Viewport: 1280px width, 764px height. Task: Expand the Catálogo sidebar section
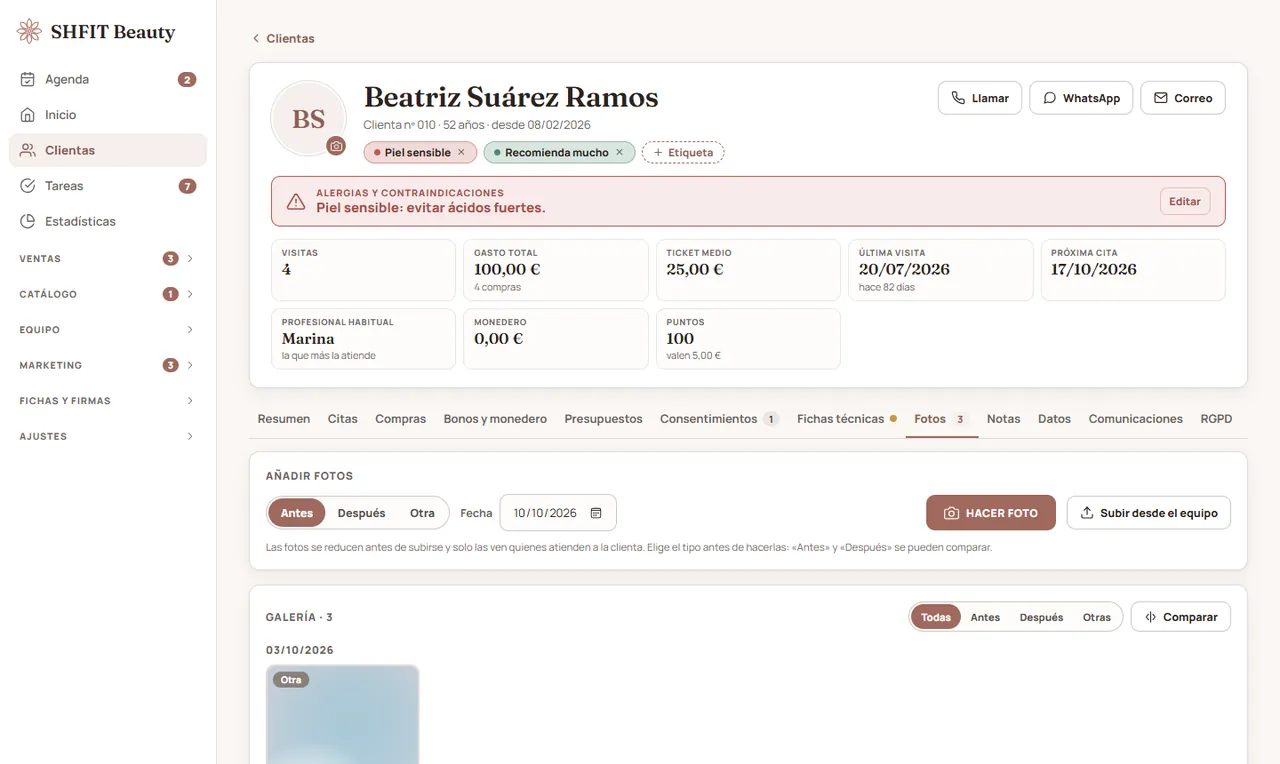[x=108, y=294]
